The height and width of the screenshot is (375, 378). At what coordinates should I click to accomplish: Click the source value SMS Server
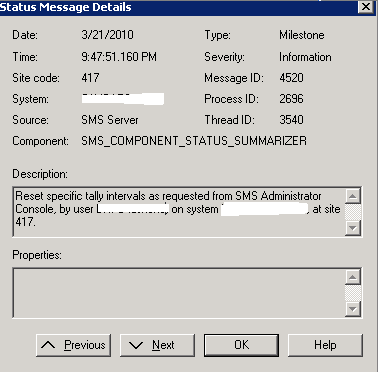[x=110, y=120]
